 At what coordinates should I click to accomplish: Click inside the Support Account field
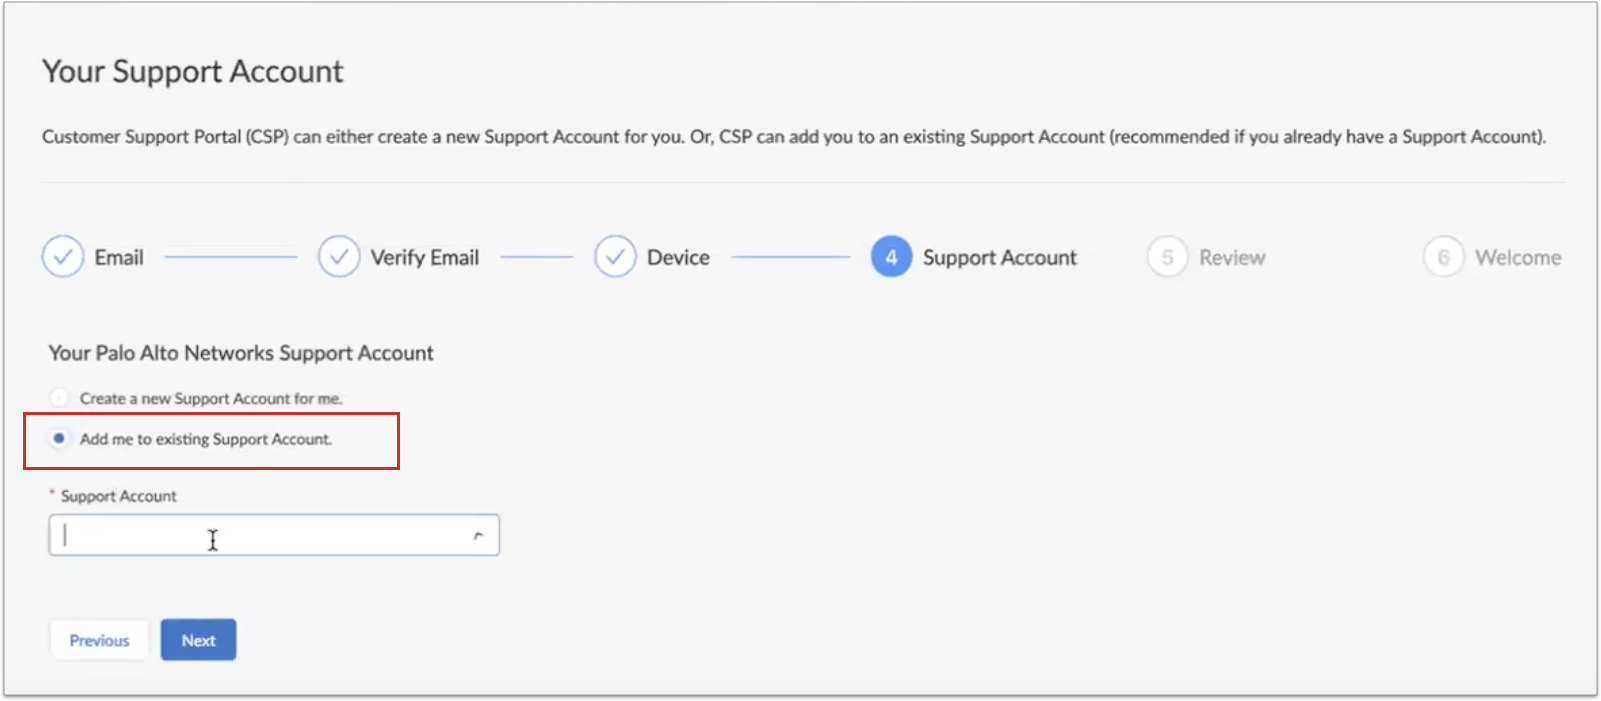click(x=260, y=536)
